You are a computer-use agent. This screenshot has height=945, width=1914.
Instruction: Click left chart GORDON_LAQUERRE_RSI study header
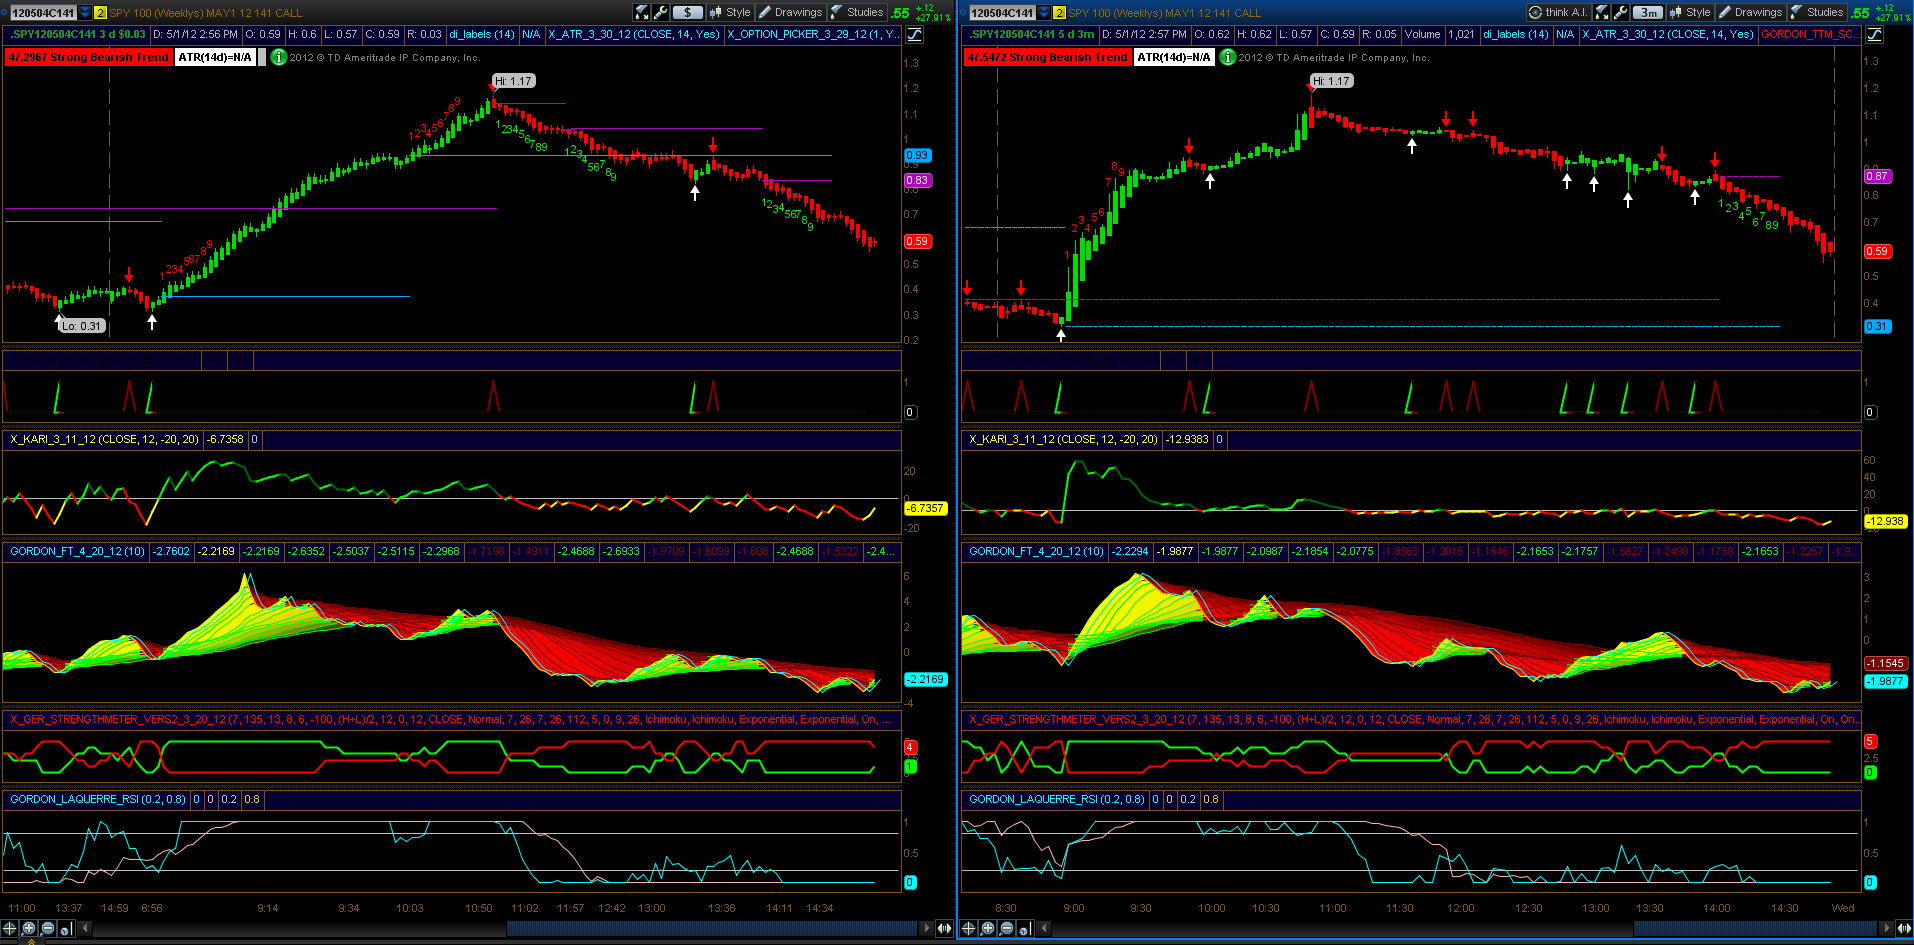pyautogui.click(x=97, y=799)
